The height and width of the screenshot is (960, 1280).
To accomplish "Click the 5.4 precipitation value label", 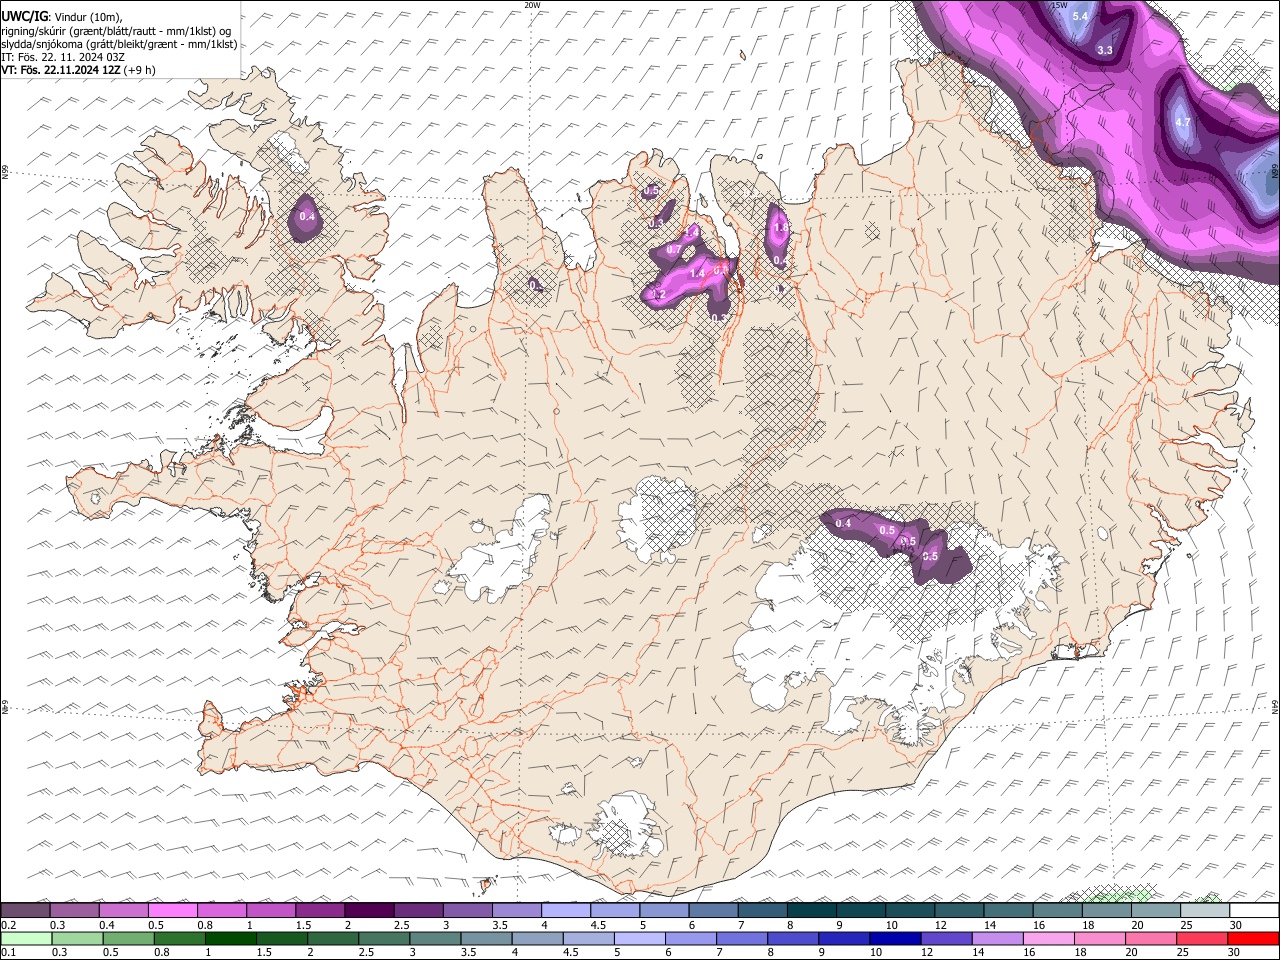I will (x=1080, y=17).
